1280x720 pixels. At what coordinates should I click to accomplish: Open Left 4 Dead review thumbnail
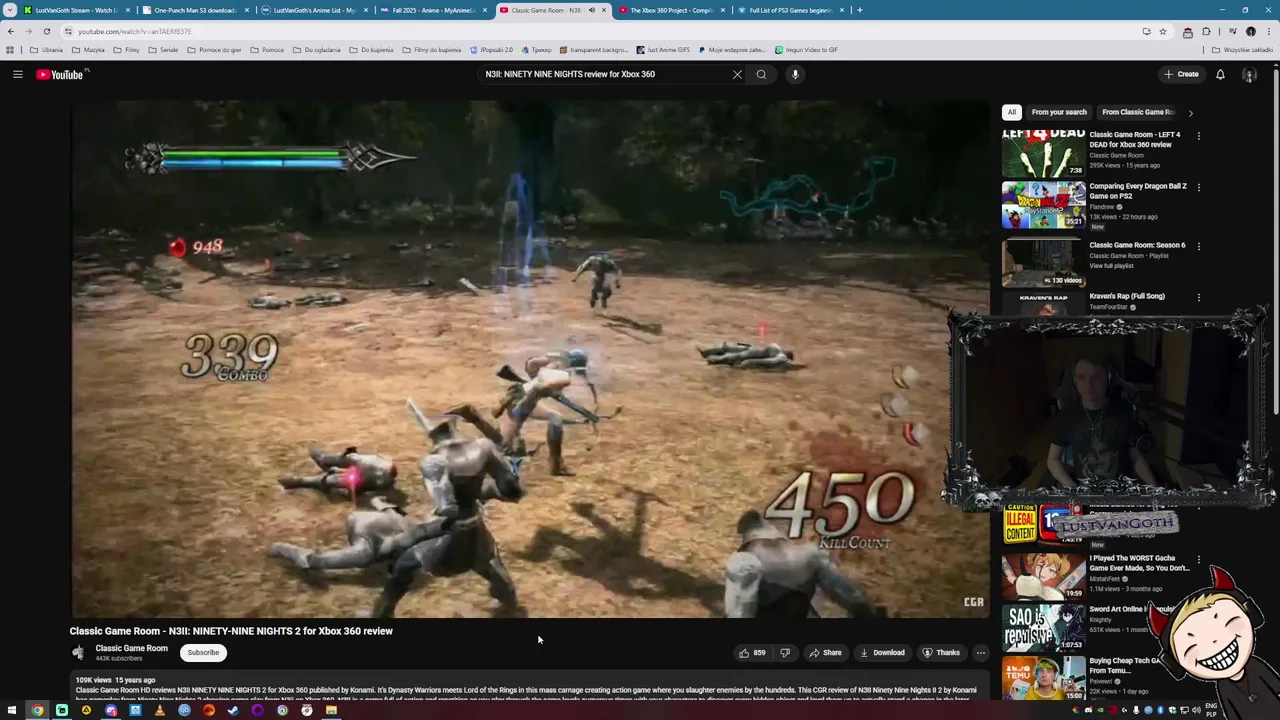pyautogui.click(x=1043, y=153)
